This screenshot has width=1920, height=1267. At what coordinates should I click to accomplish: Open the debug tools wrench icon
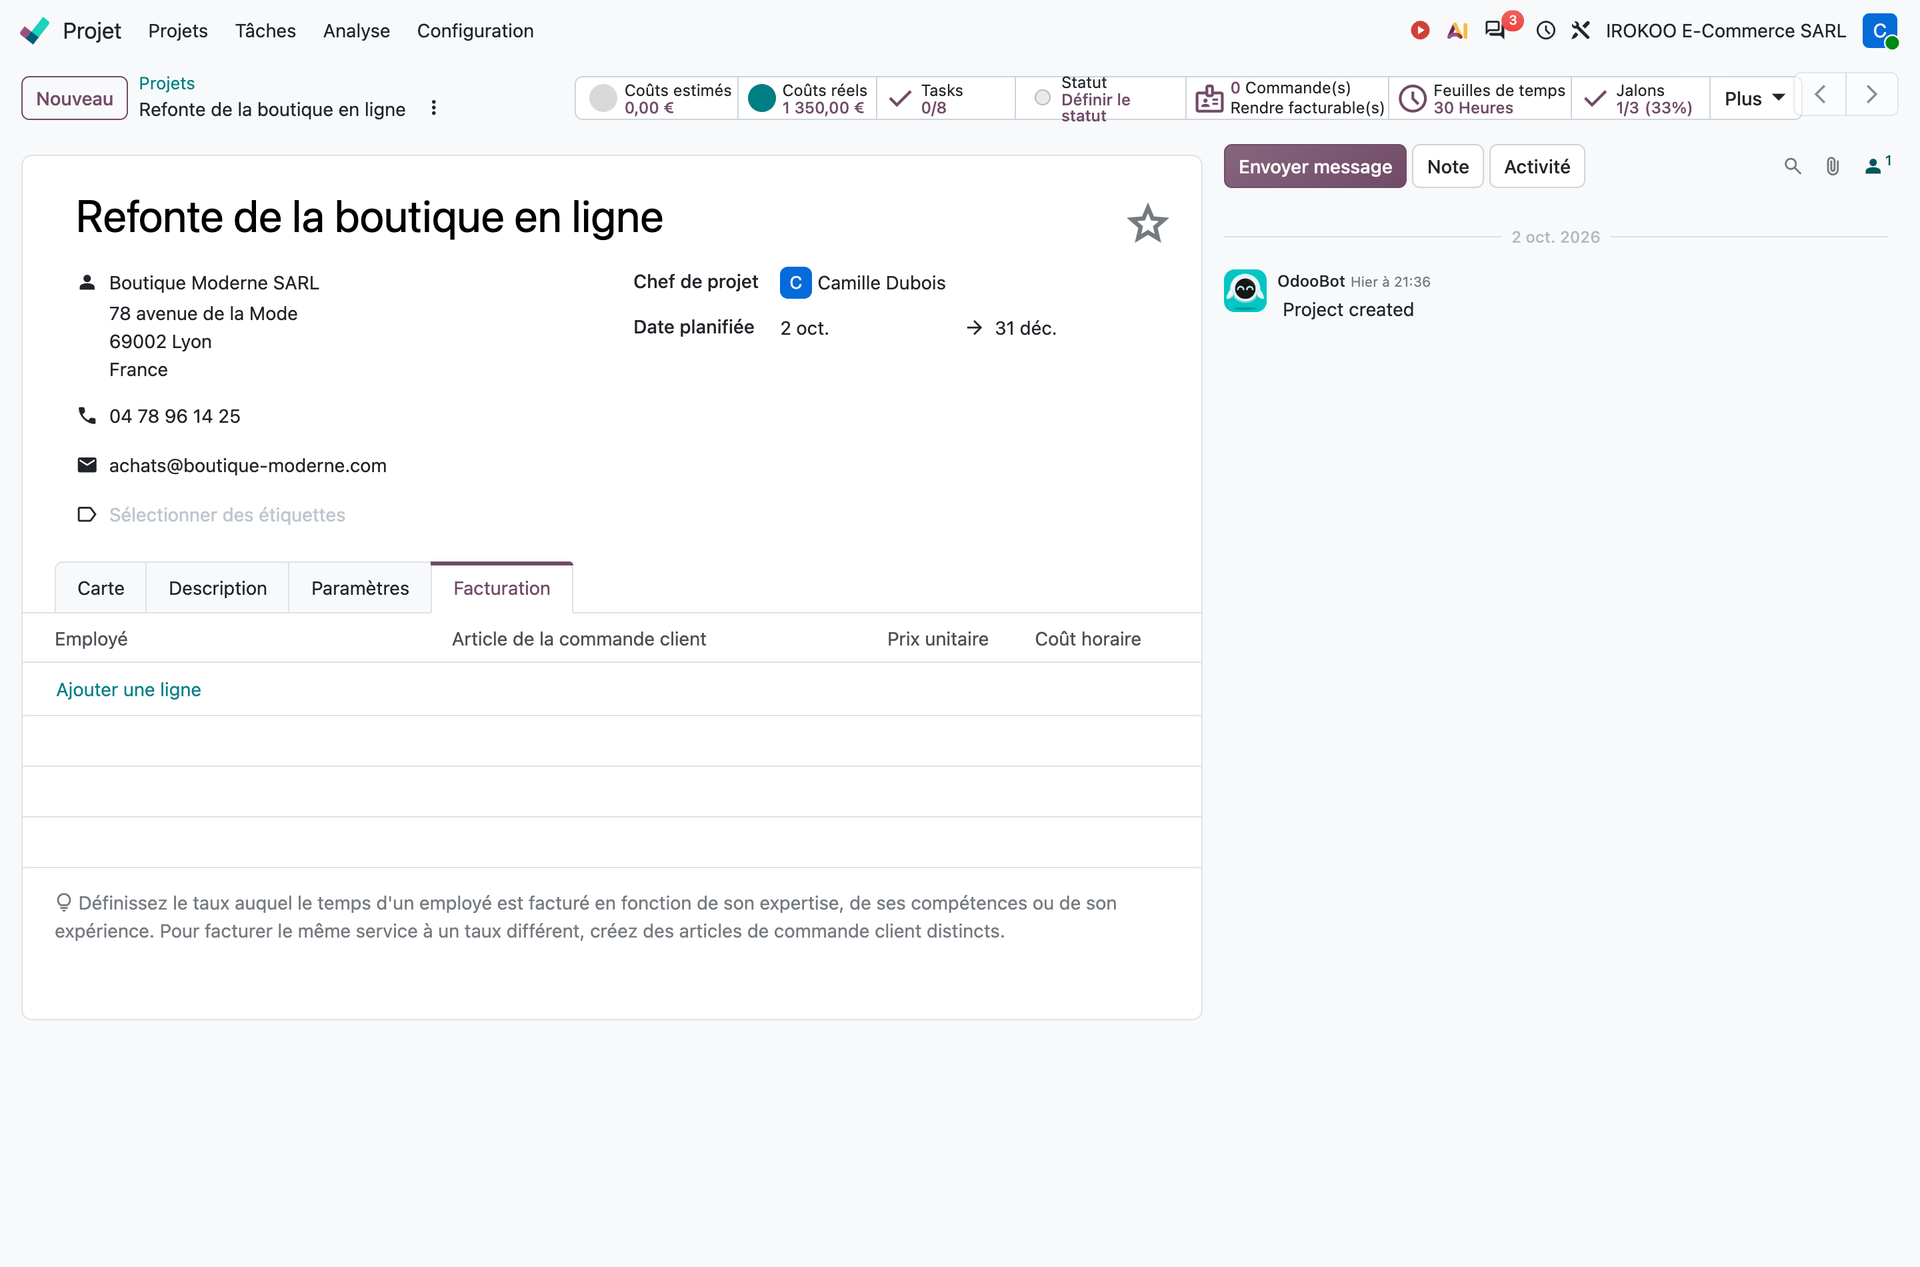click(1580, 31)
